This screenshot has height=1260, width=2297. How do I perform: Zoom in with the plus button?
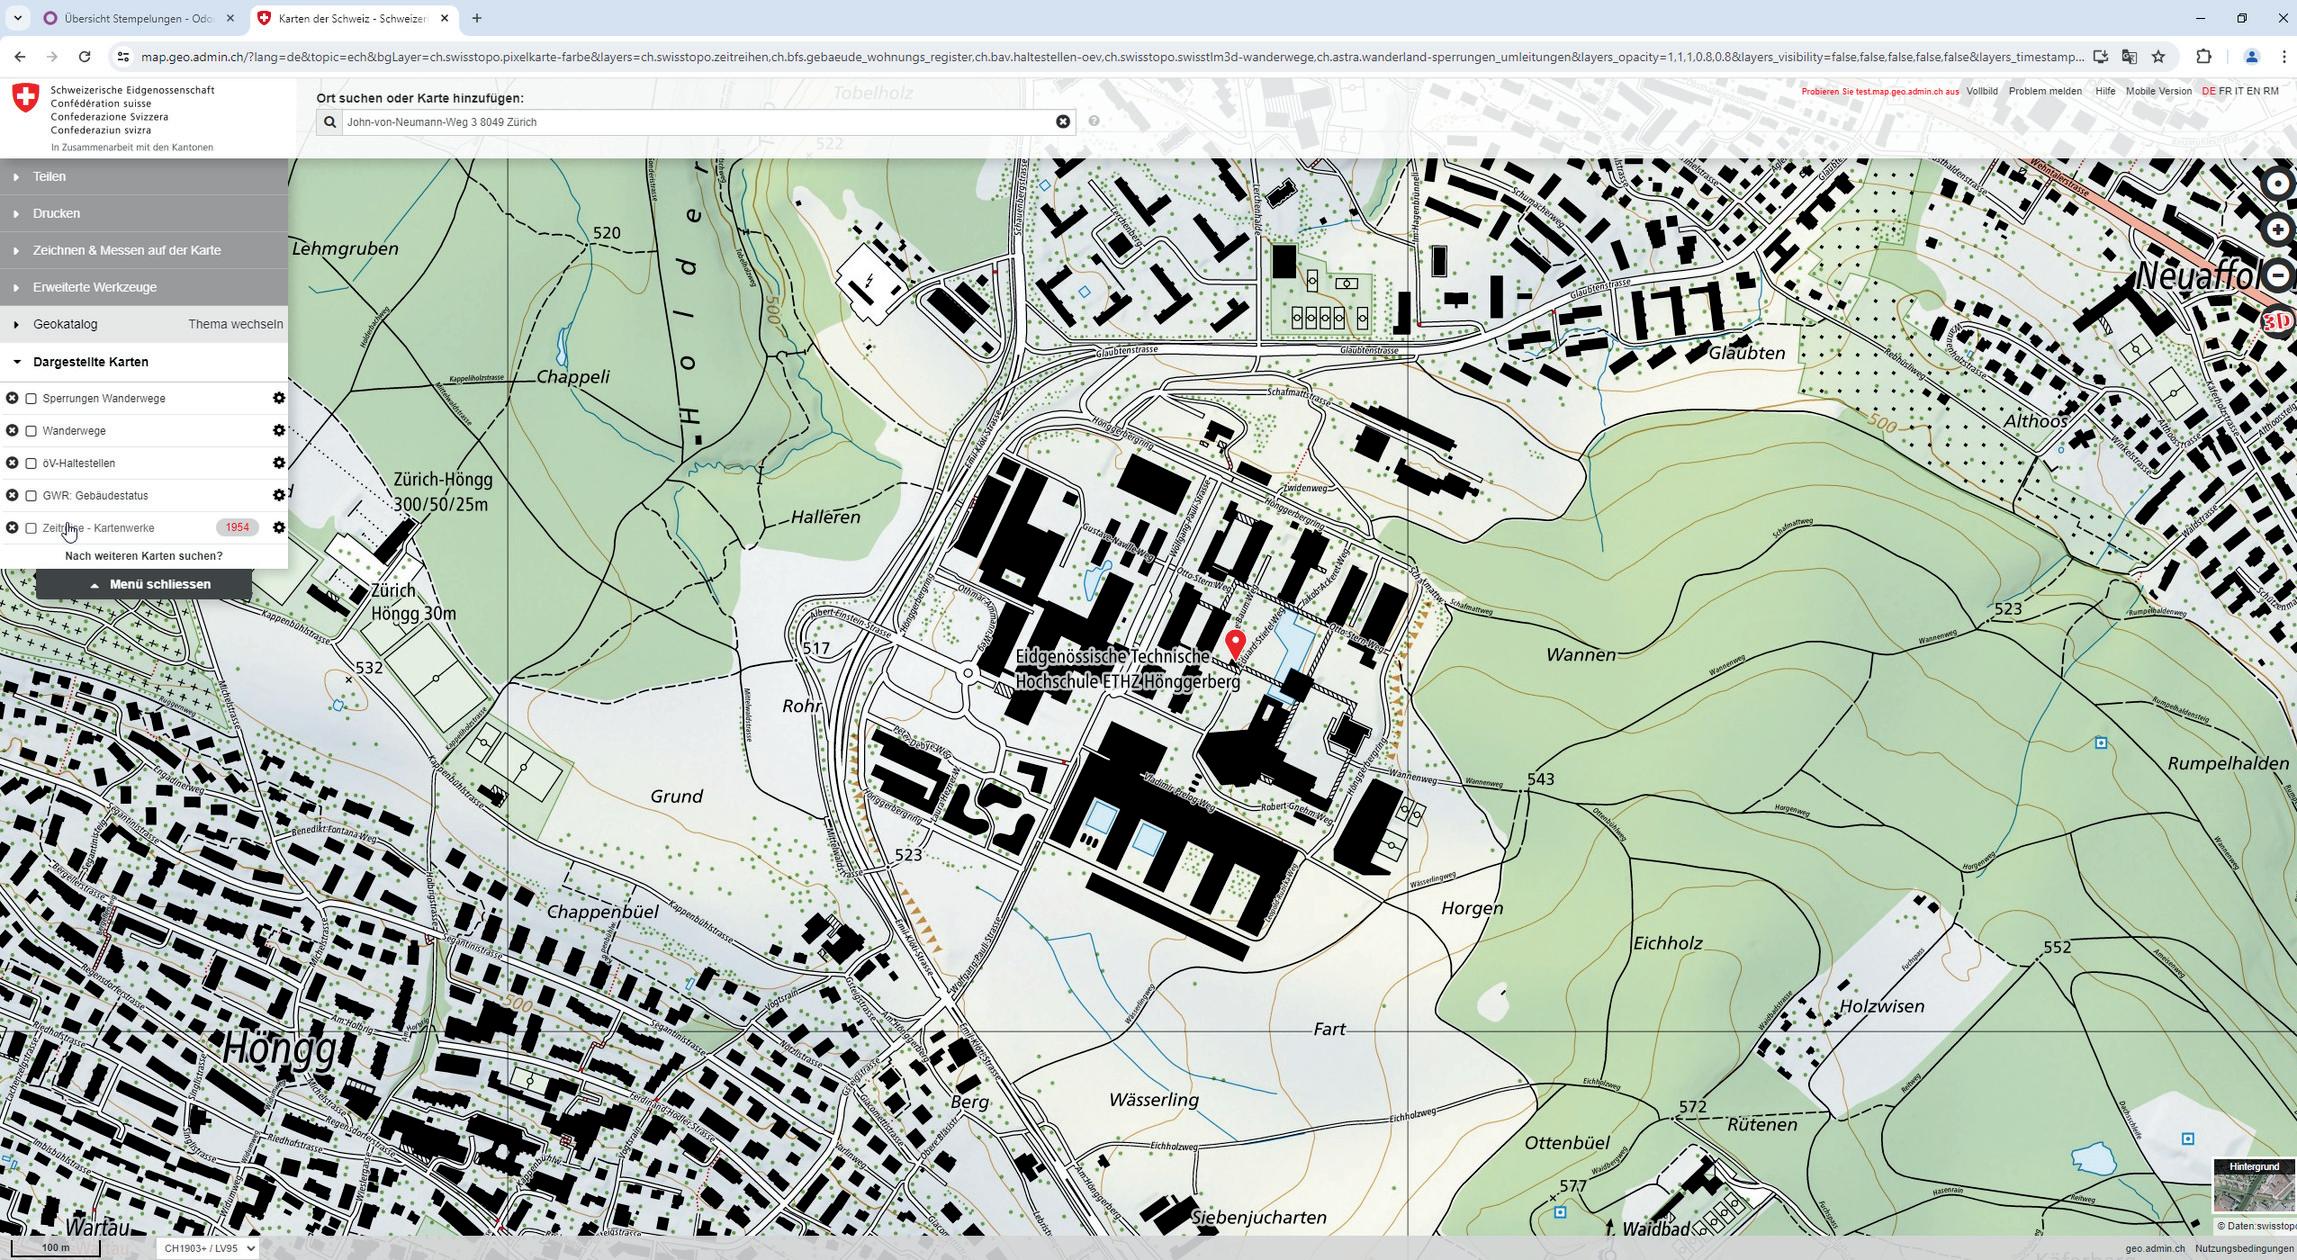click(x=2278, y=230)
